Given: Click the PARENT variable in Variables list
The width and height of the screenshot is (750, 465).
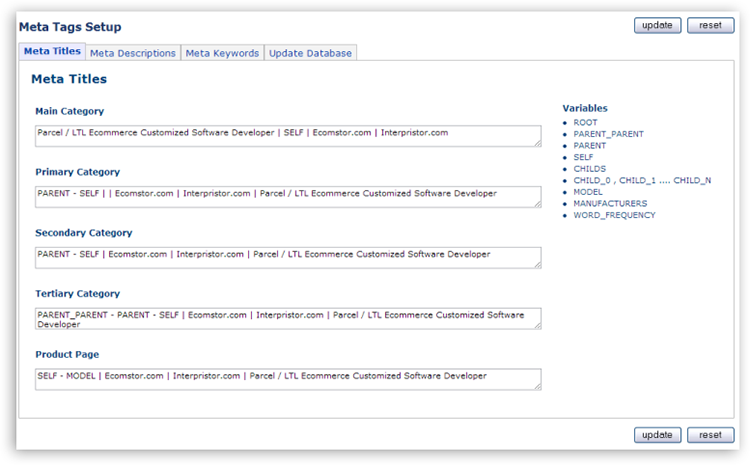Looking at the screenshot, I should click(x=590, y=145).
